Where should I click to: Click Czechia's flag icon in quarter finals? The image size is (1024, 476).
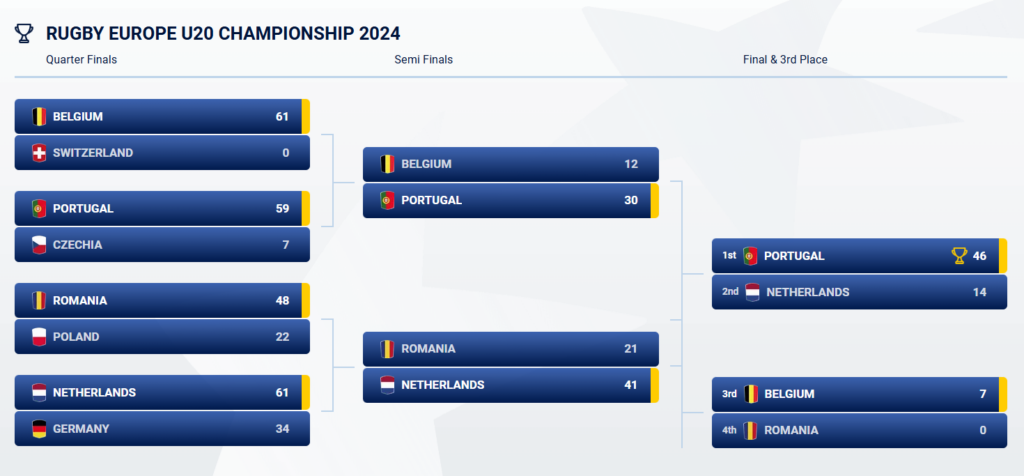39,245
